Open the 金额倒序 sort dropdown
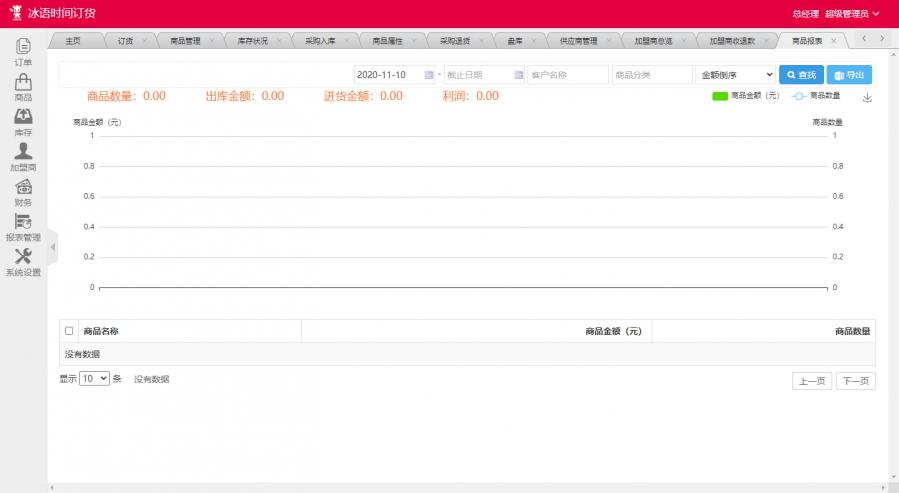 click(735, 75)
